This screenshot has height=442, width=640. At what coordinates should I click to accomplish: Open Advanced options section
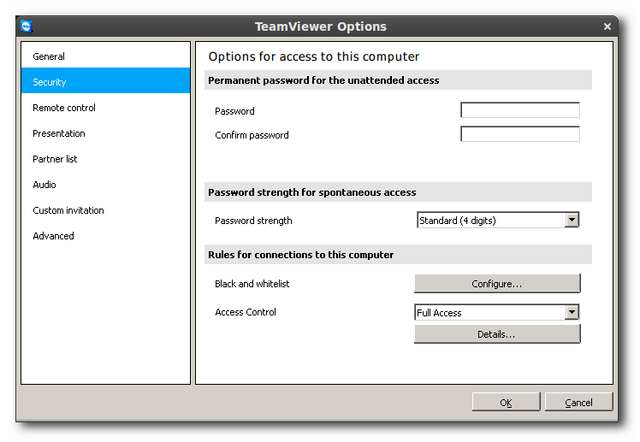click(x=53, y=236)
